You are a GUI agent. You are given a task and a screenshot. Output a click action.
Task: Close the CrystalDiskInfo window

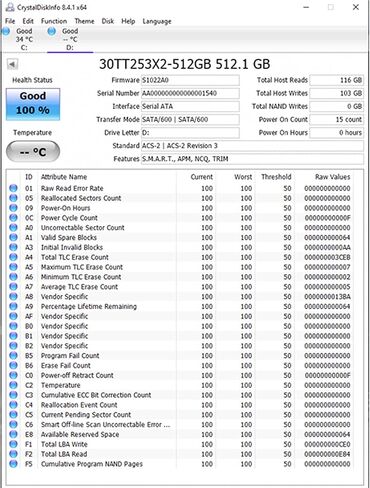coord(356,7)
